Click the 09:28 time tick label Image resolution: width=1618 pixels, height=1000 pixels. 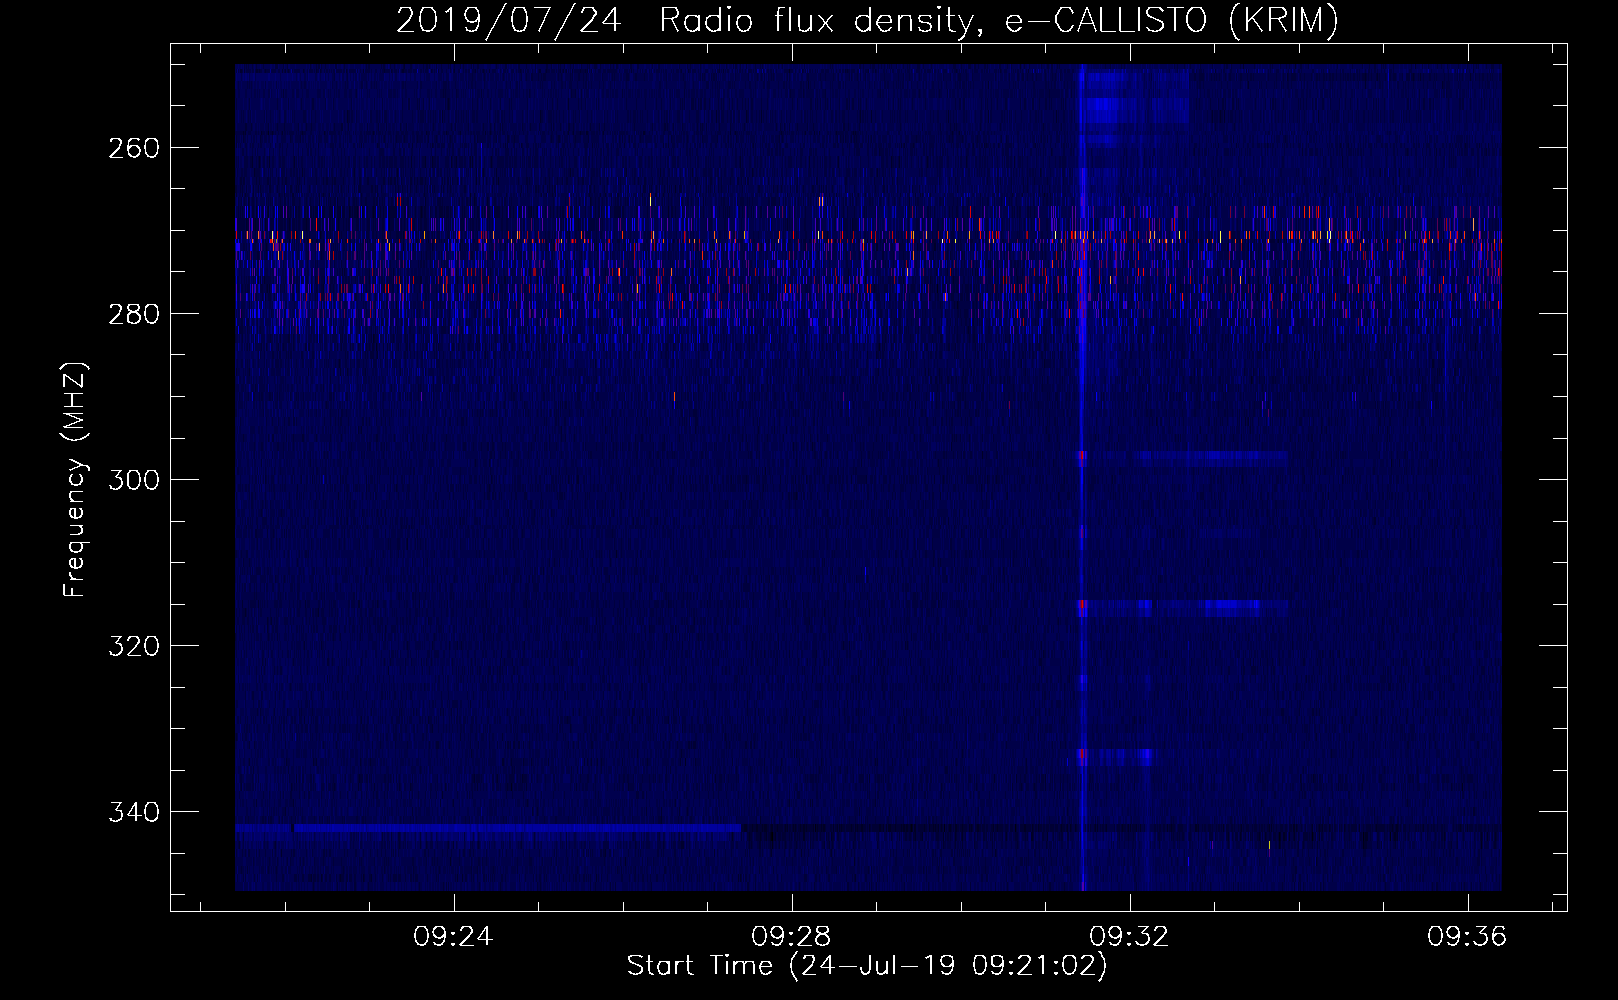(791, 937)
